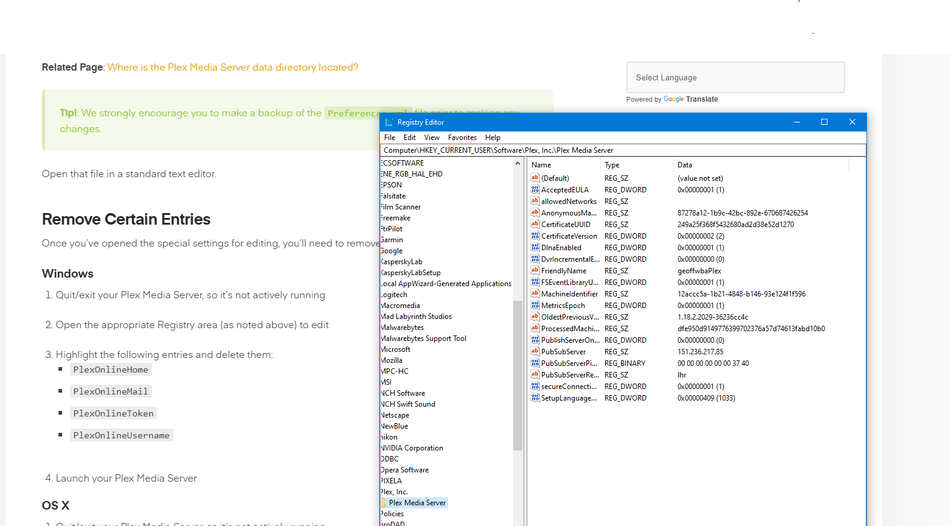This screenshot has width=951, height=526.
Task: Click the 1.18.2.2029-36236cc4c data value
Action: 713,317
